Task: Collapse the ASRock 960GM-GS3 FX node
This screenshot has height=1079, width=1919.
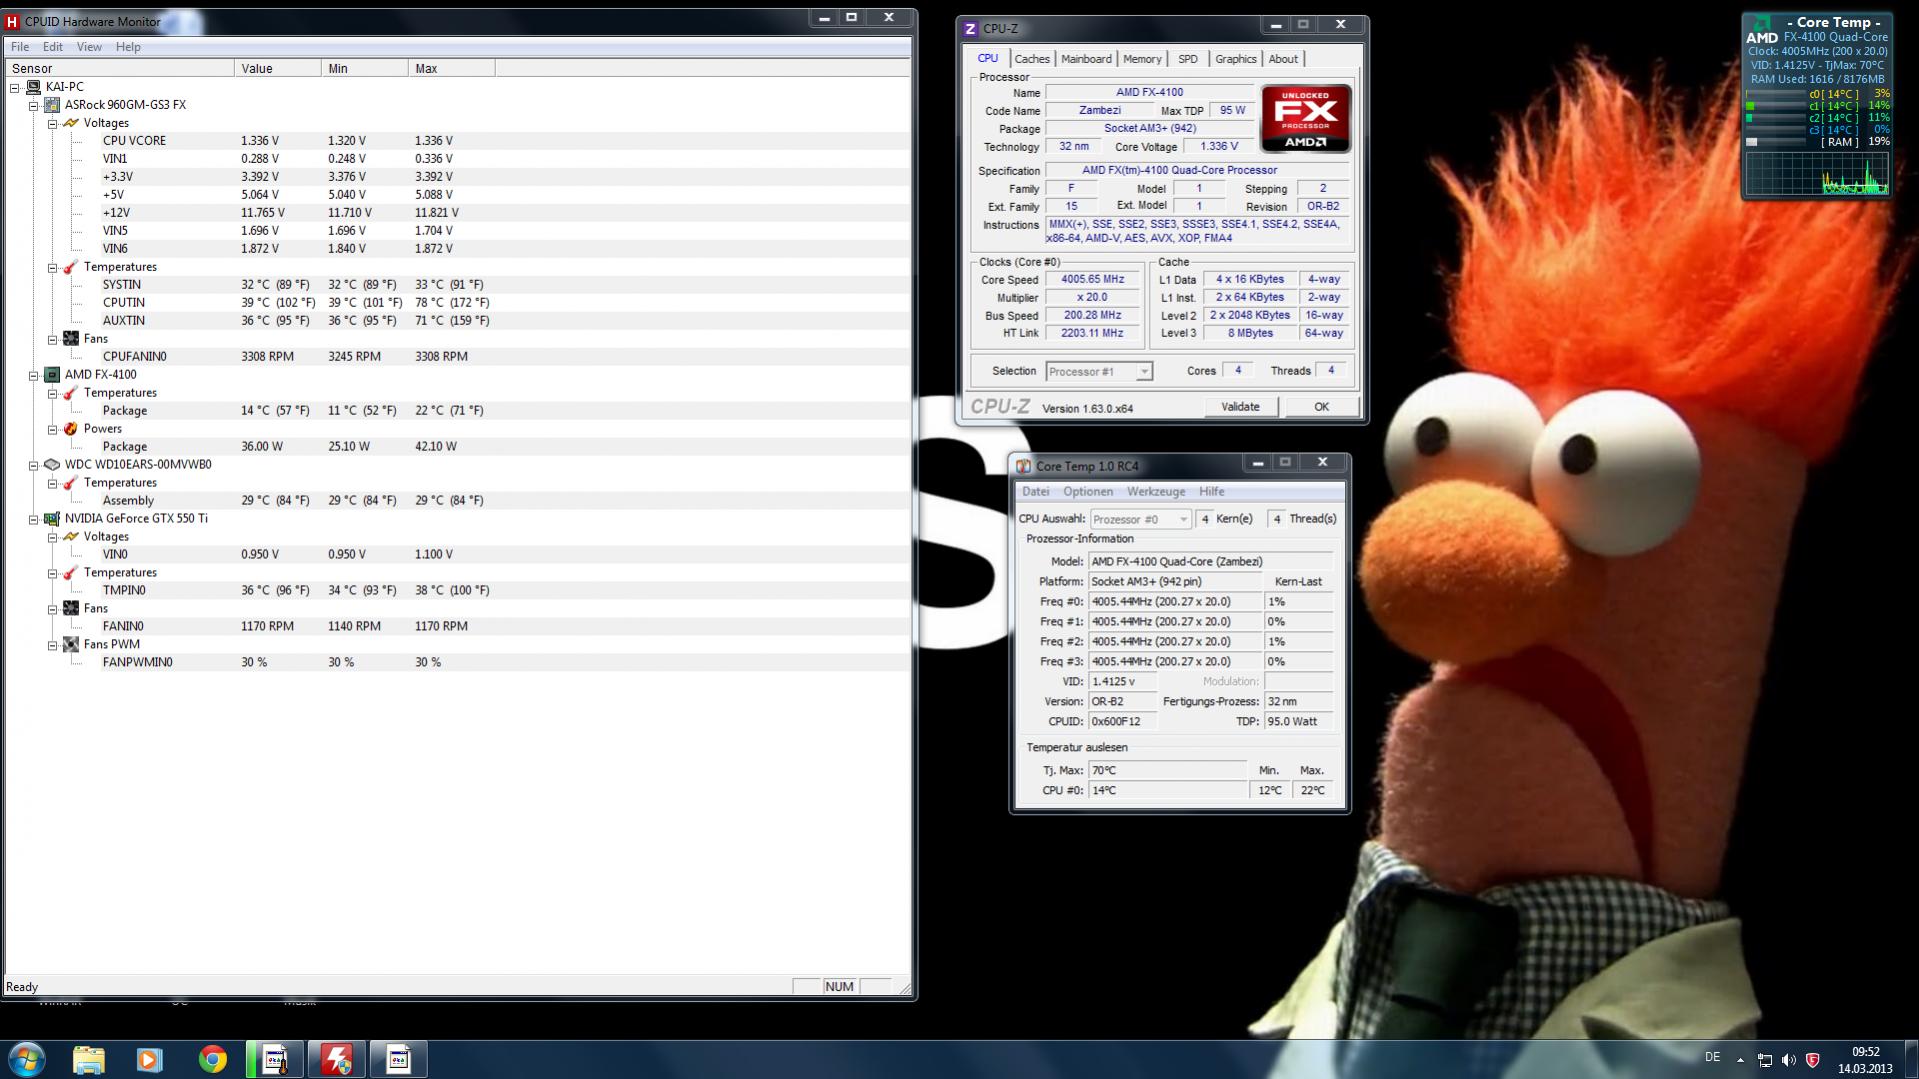Action: 34,105
